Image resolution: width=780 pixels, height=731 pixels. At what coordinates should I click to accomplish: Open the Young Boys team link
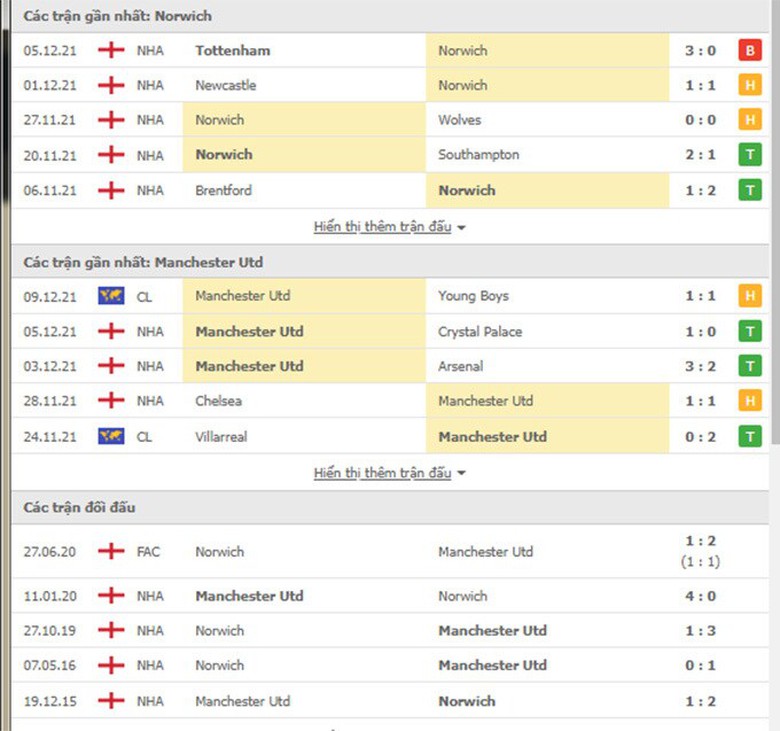[473, 297]
